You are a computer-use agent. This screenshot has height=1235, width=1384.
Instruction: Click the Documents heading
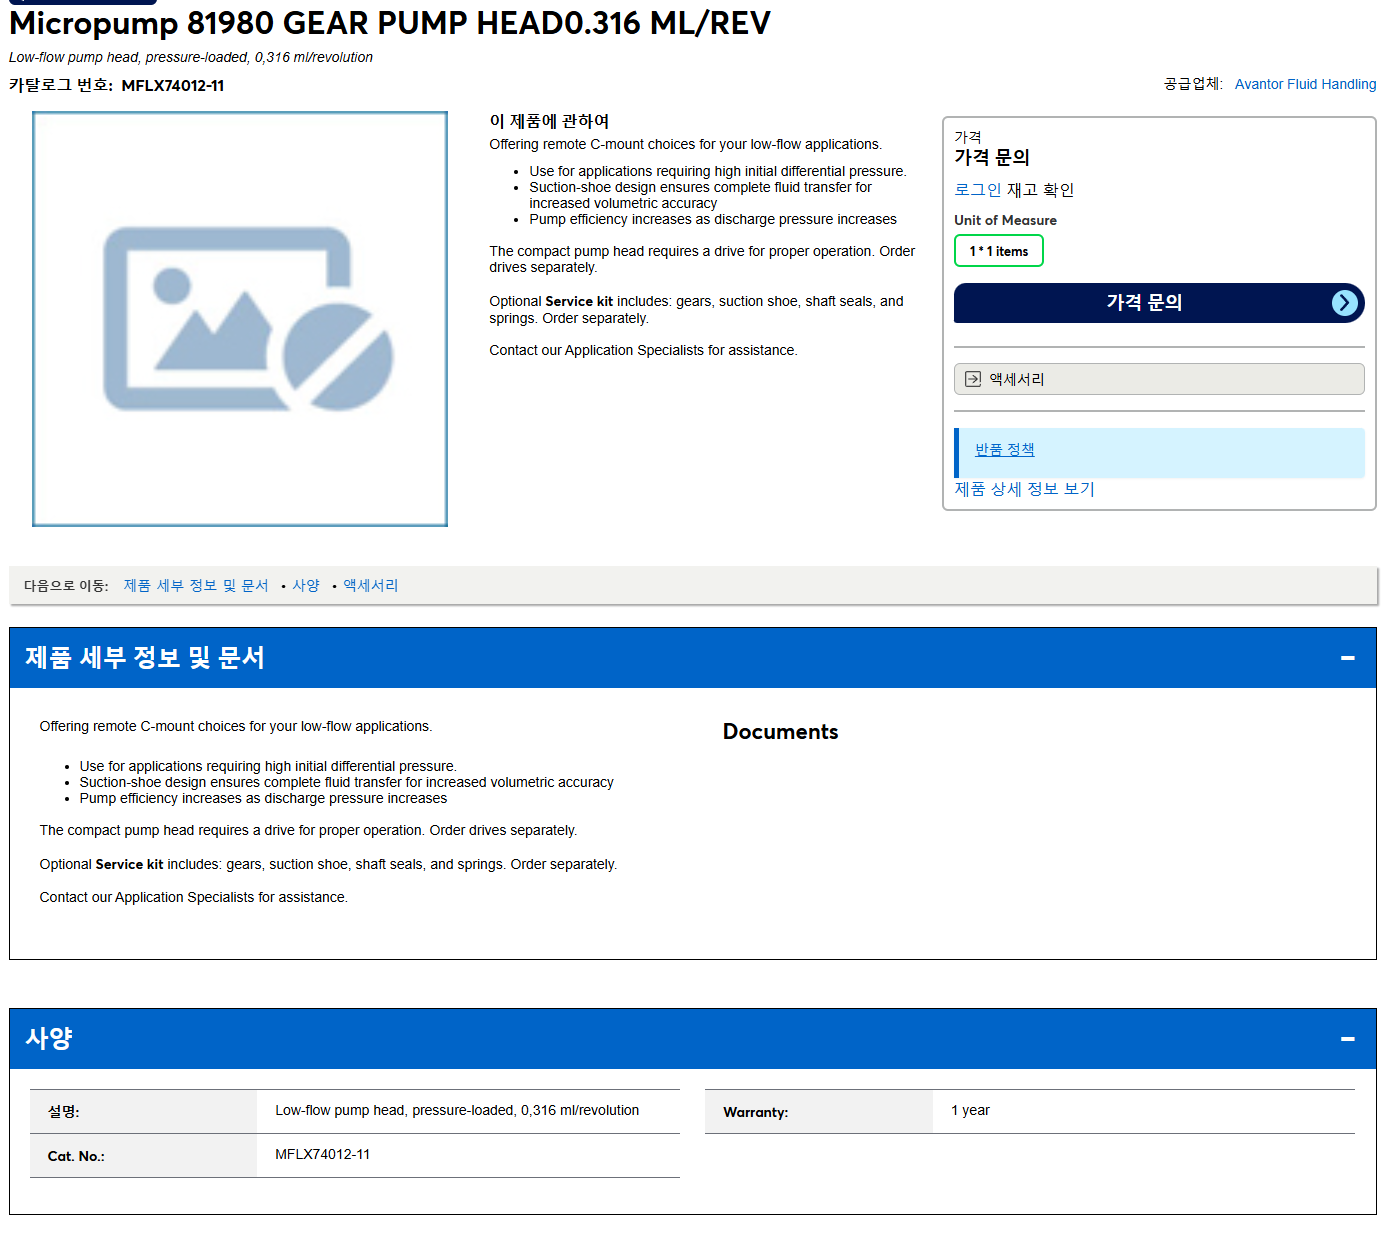(780, 732)
